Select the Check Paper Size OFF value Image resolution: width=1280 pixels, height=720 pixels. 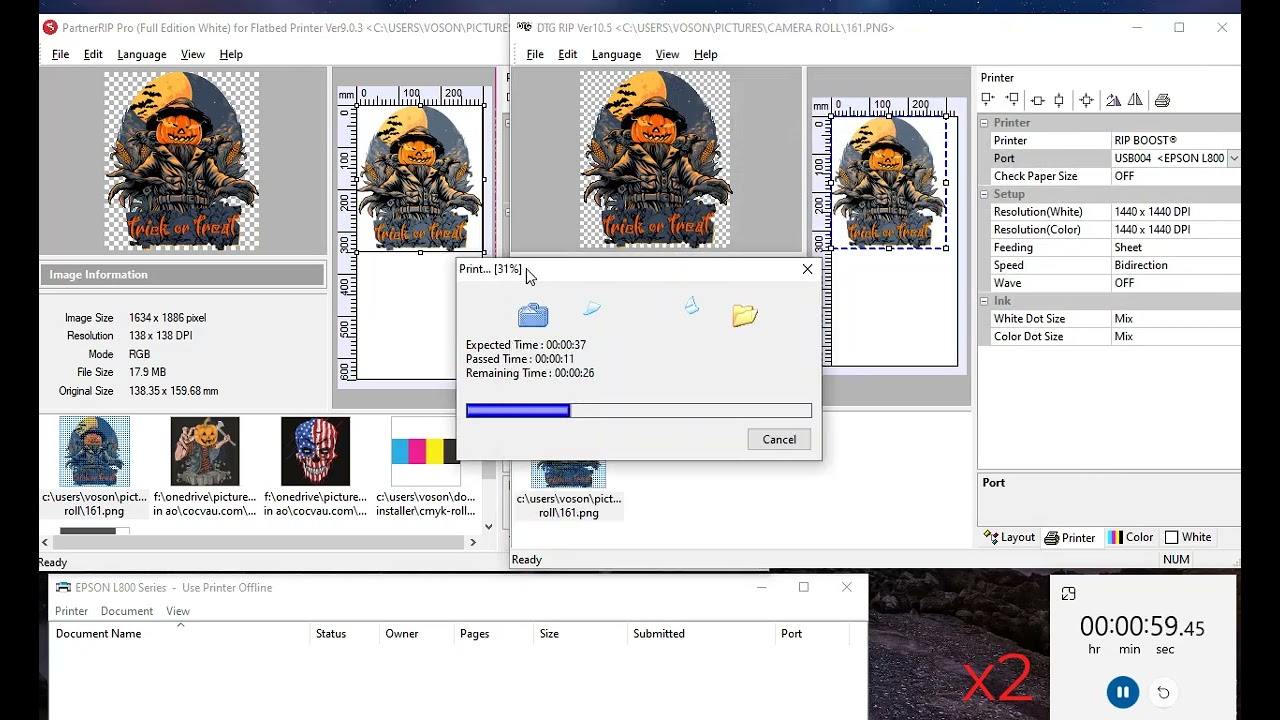pos(1175,176)
